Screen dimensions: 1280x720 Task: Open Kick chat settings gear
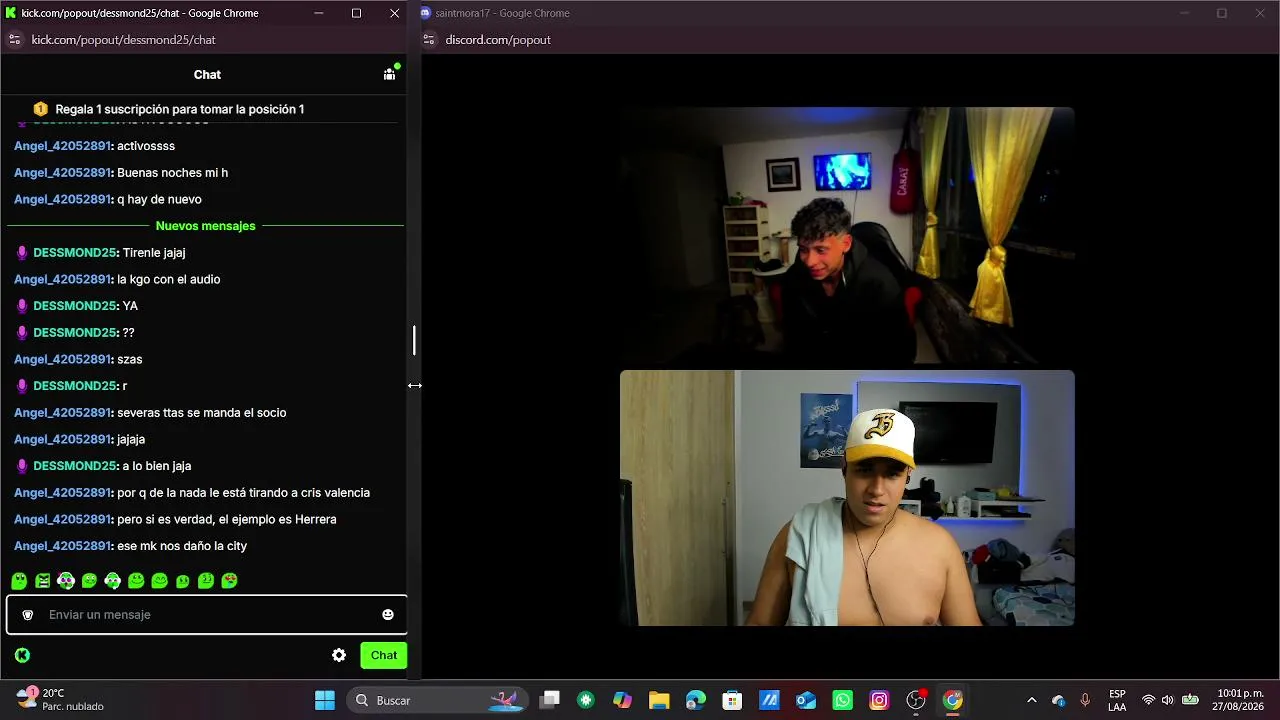339,655
